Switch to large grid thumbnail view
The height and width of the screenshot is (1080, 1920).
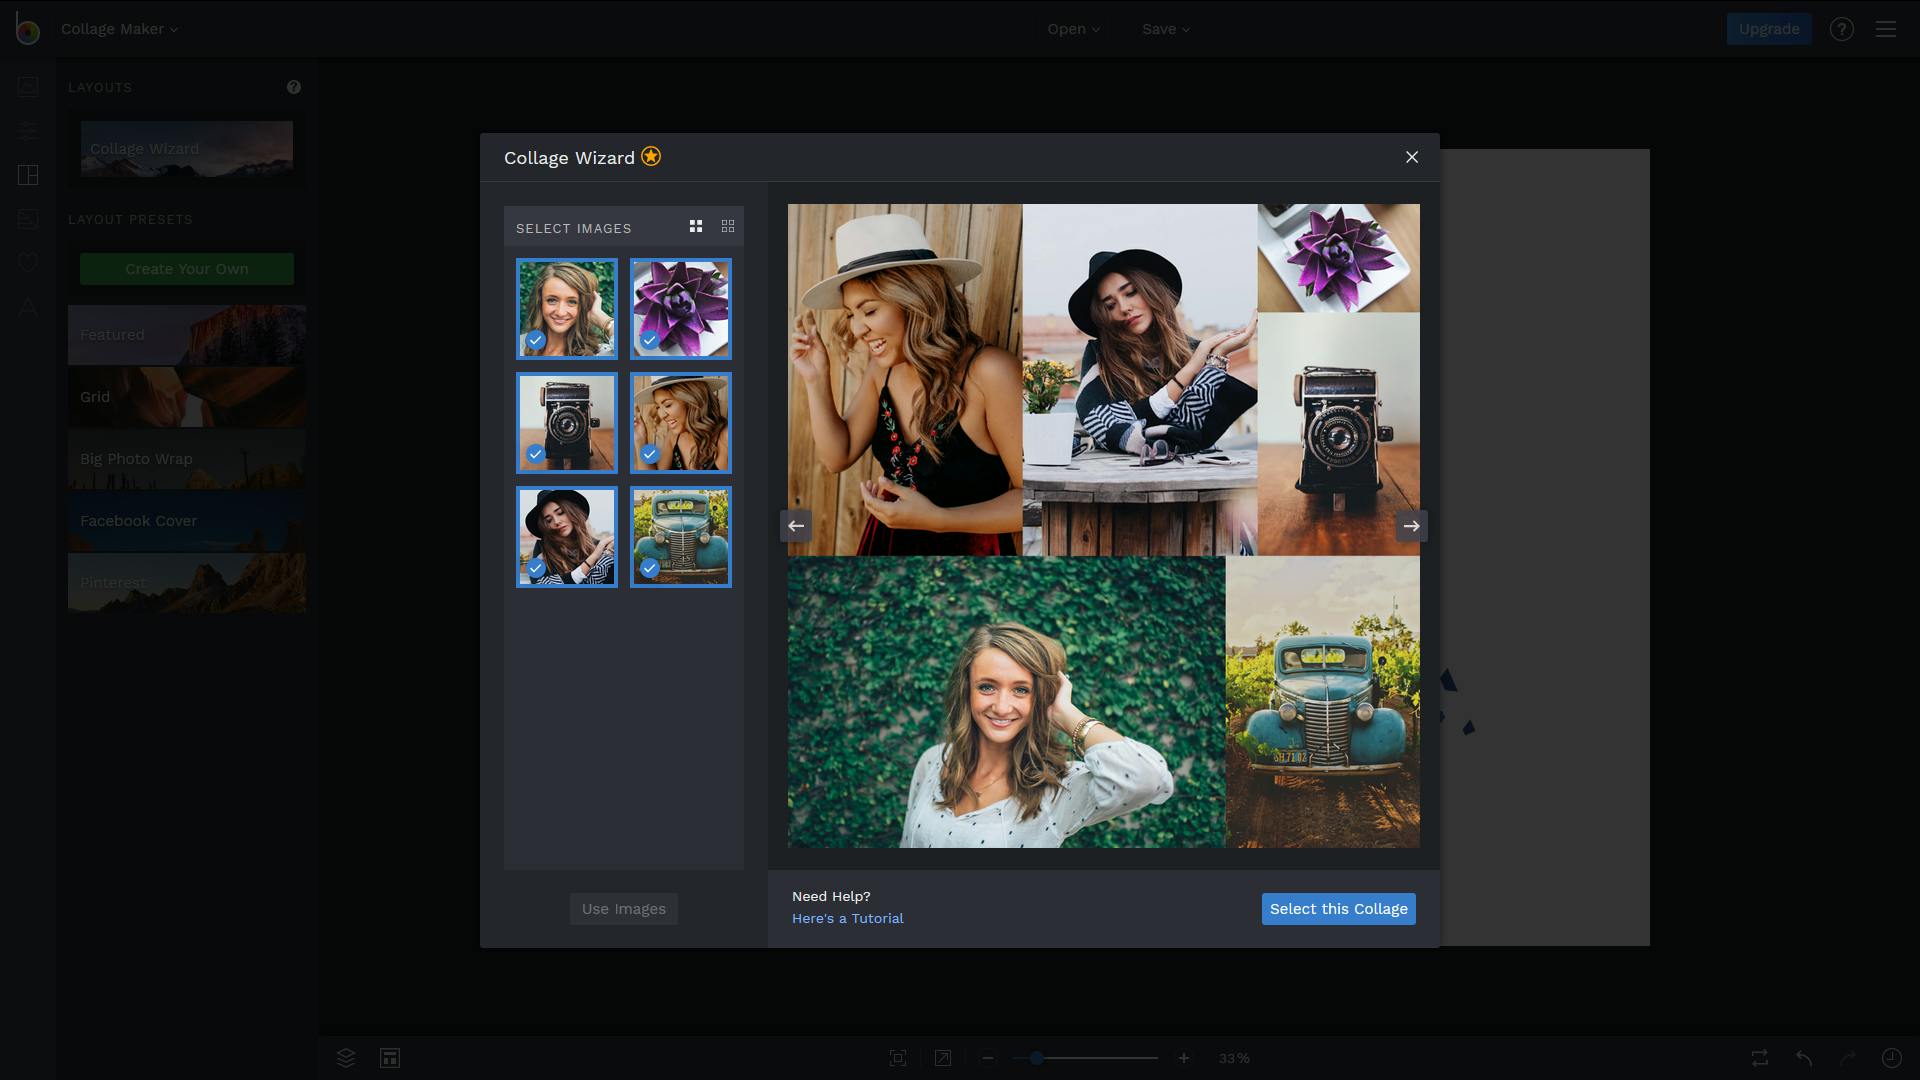point(696,227)
